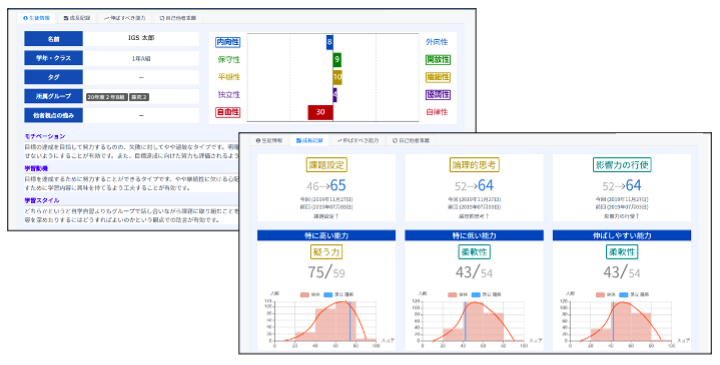Click the yellow badge under 特に高い能力
This screenshot has width=720, height=365.
coord(326,252)
